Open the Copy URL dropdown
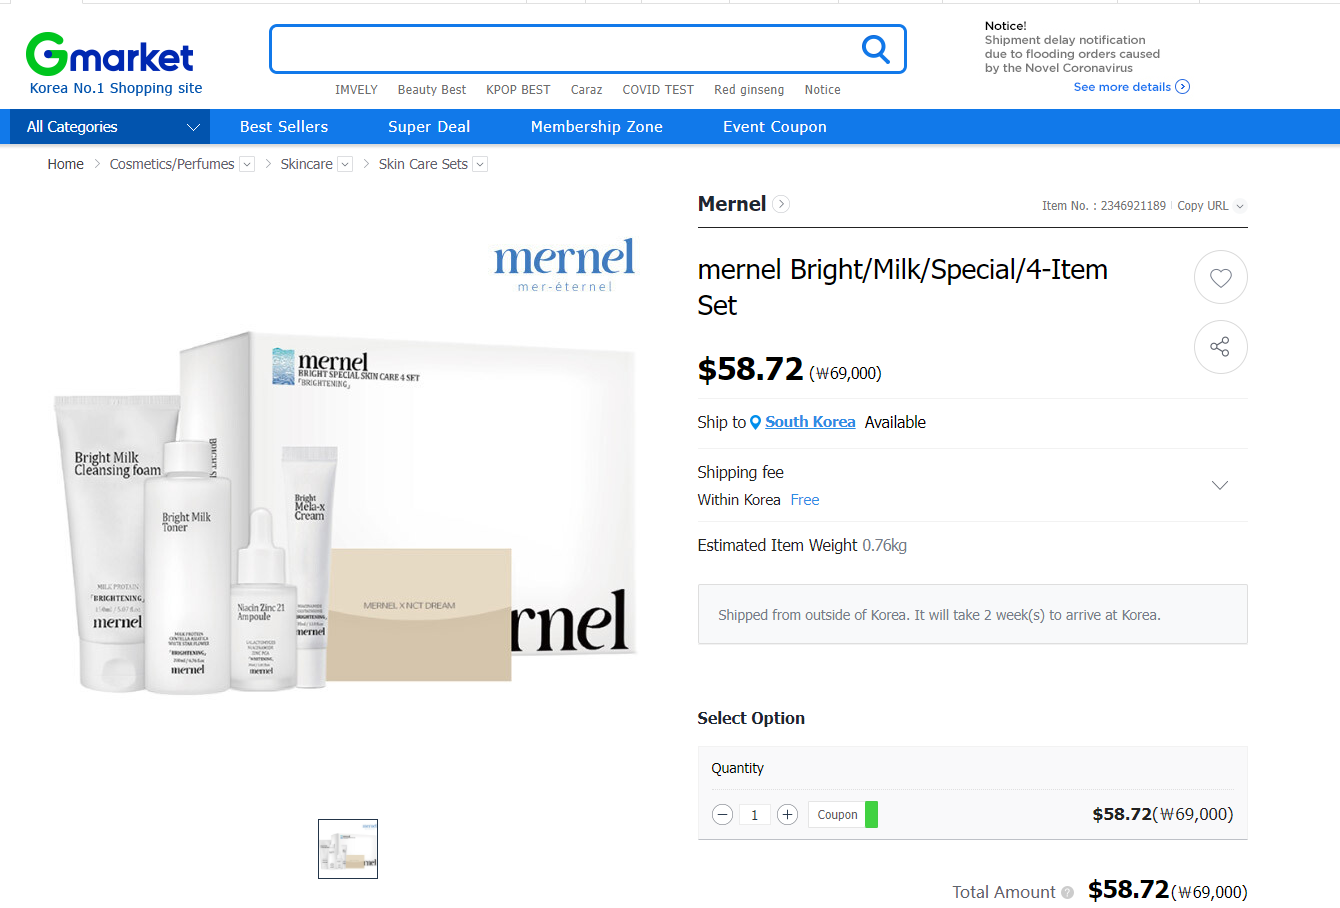Image resolution: width=1340 pixels, height=908 pixels. [x=1240, y=206]
